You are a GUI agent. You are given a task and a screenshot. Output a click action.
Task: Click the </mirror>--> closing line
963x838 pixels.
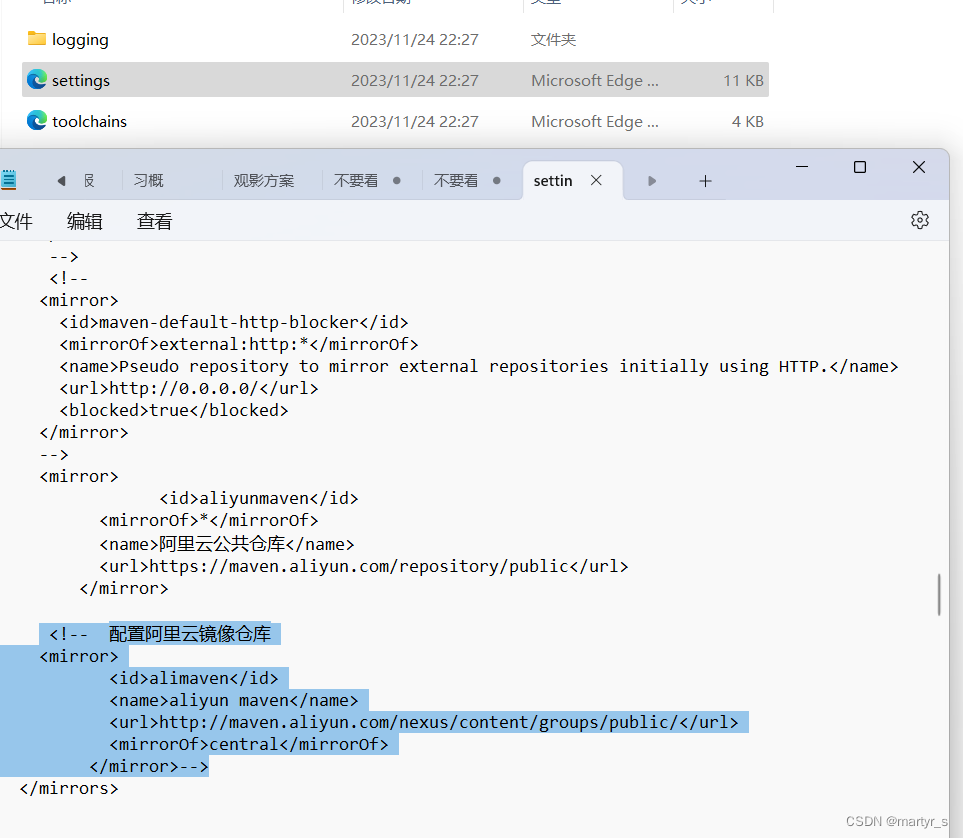click(149, 766)
